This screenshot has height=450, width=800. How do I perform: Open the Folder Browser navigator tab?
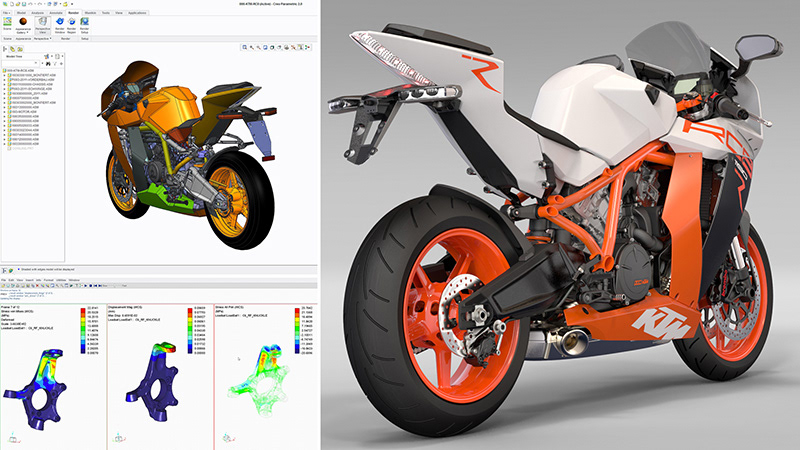13,49
